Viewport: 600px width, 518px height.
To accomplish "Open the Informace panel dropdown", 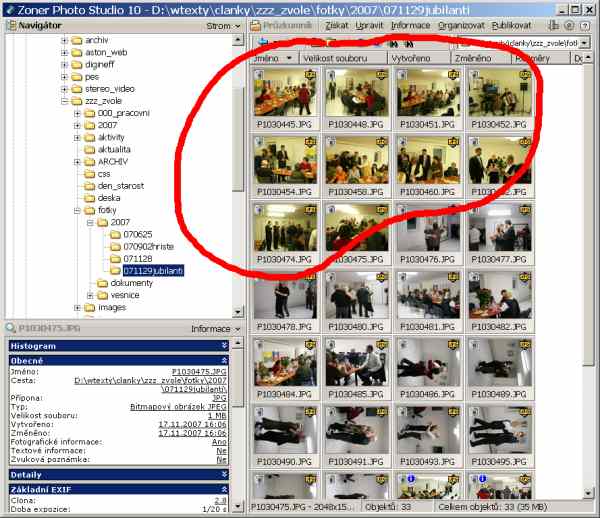I will 216,327.
